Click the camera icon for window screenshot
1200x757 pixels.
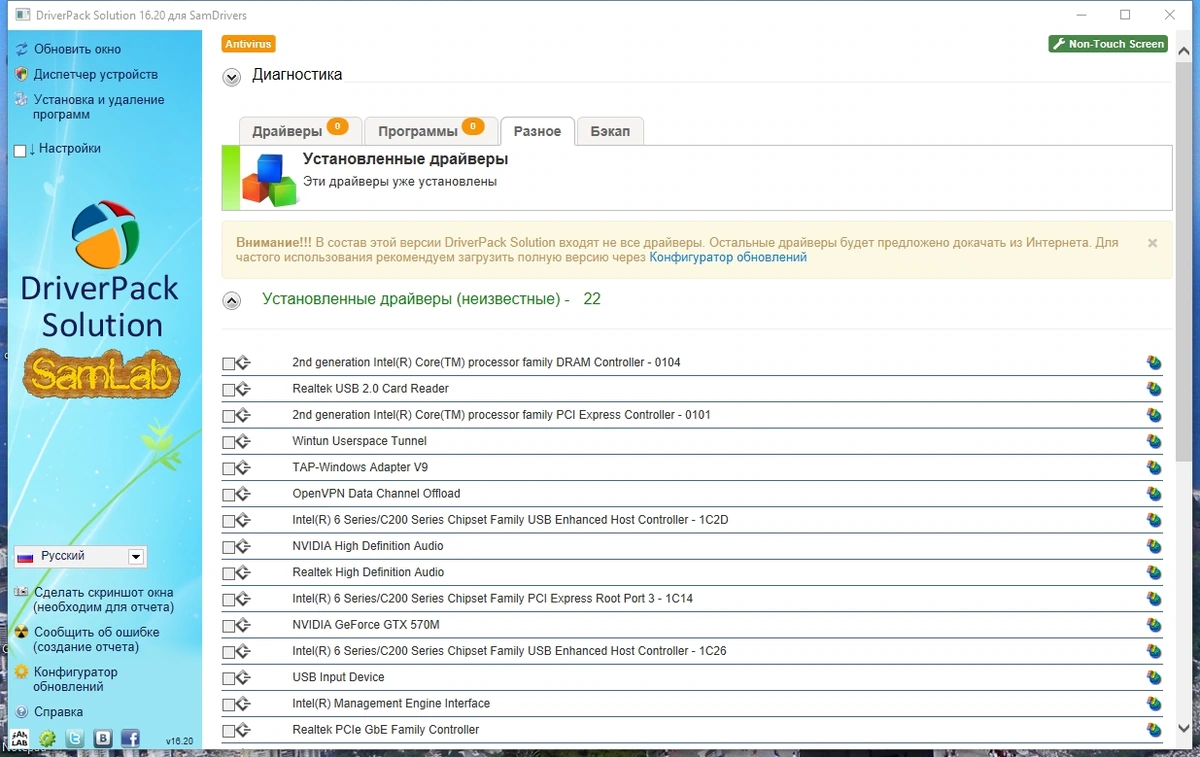pos(21,593)
